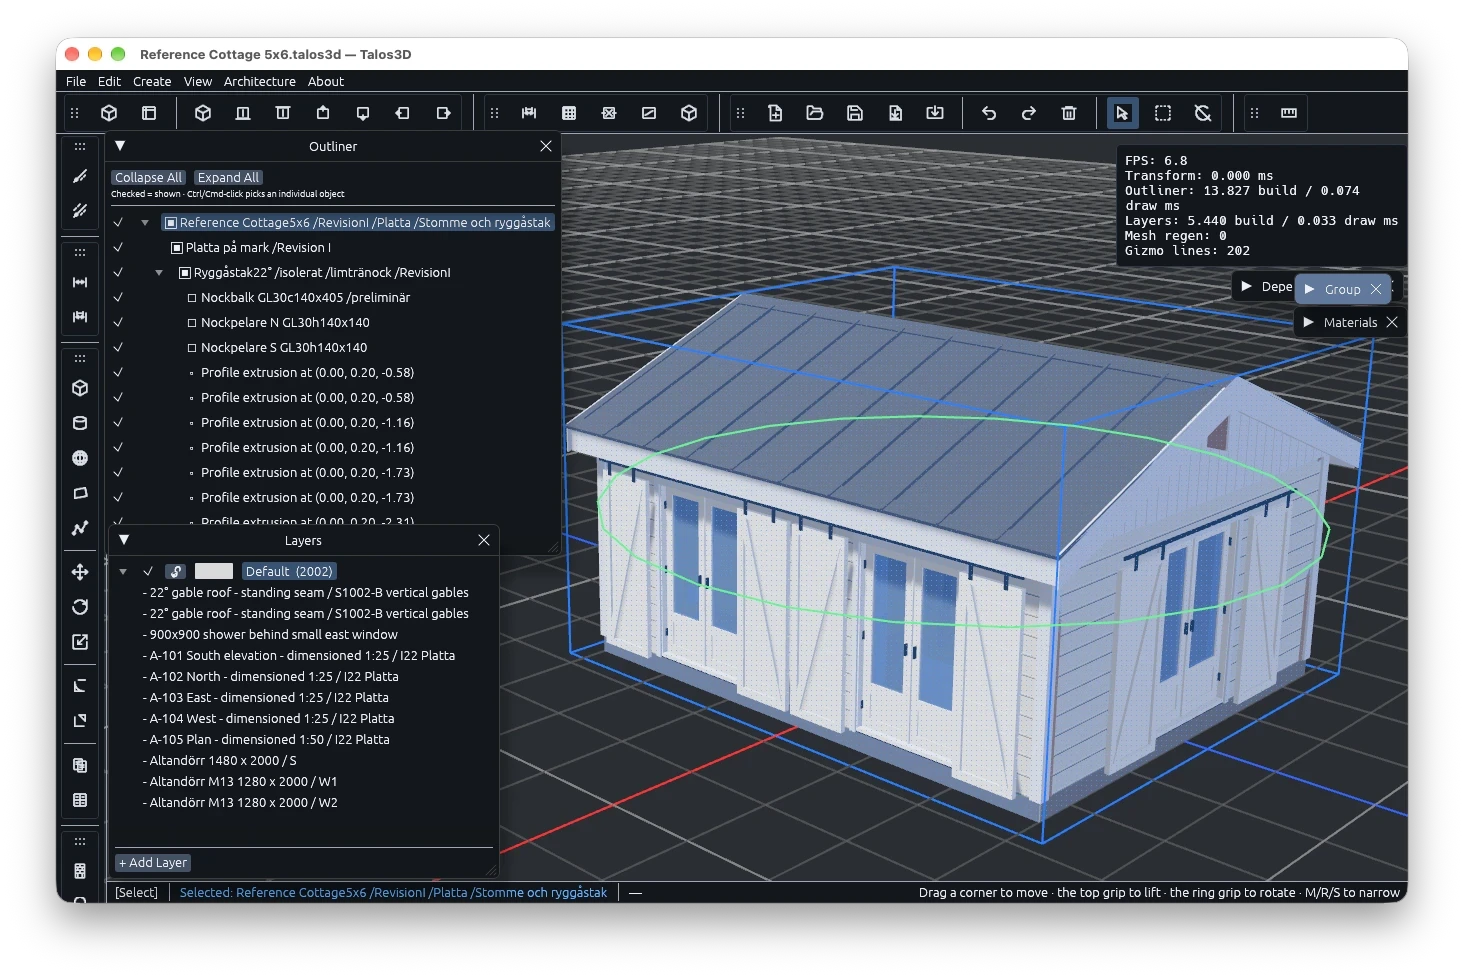Activate the rotate tool icon
Image resolution: width=1464 pixels, height=977 pixels.
[x=80, y=607]
